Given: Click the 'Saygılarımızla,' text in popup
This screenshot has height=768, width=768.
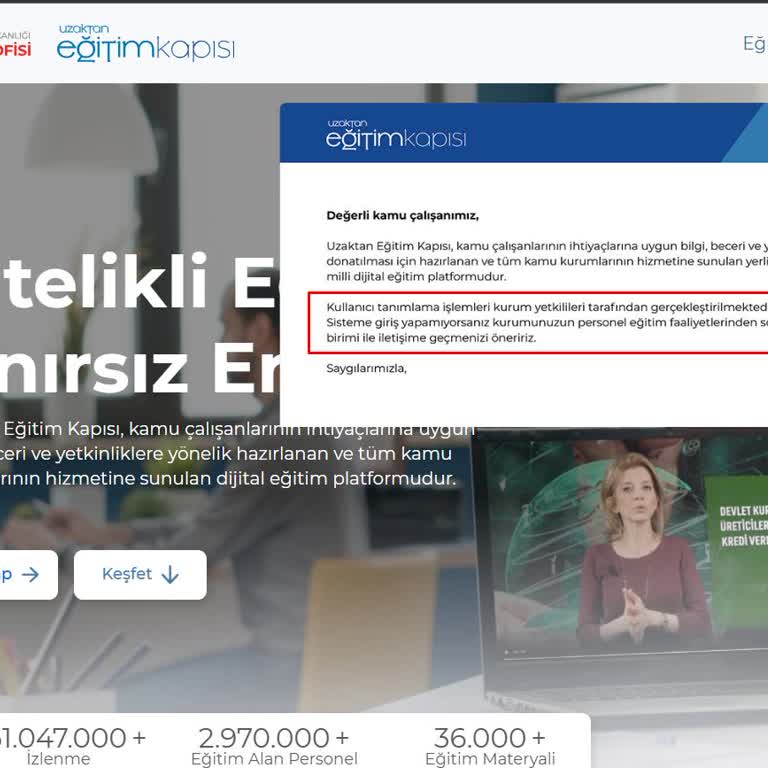Looking at the screenshot, I should [x=366, y=368].
